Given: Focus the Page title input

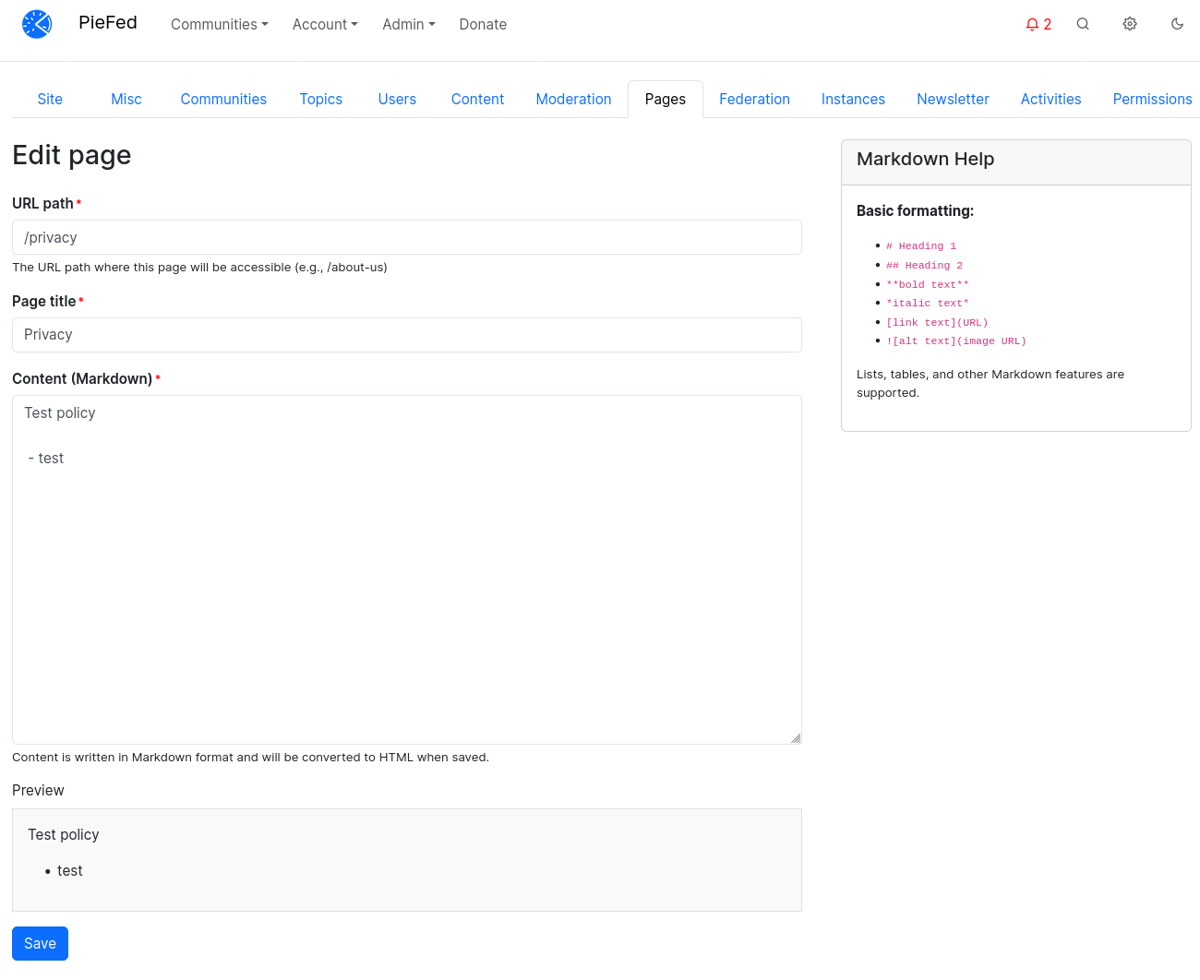Looking at the screenshot, I should point(406,334).
